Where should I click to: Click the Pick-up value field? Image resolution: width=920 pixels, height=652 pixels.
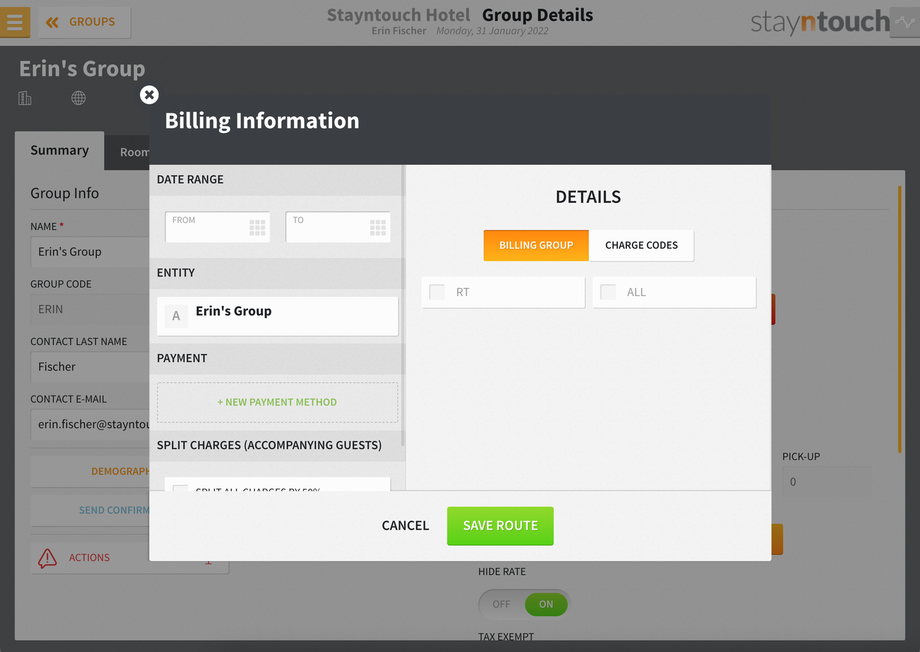(x=826, y=482)
